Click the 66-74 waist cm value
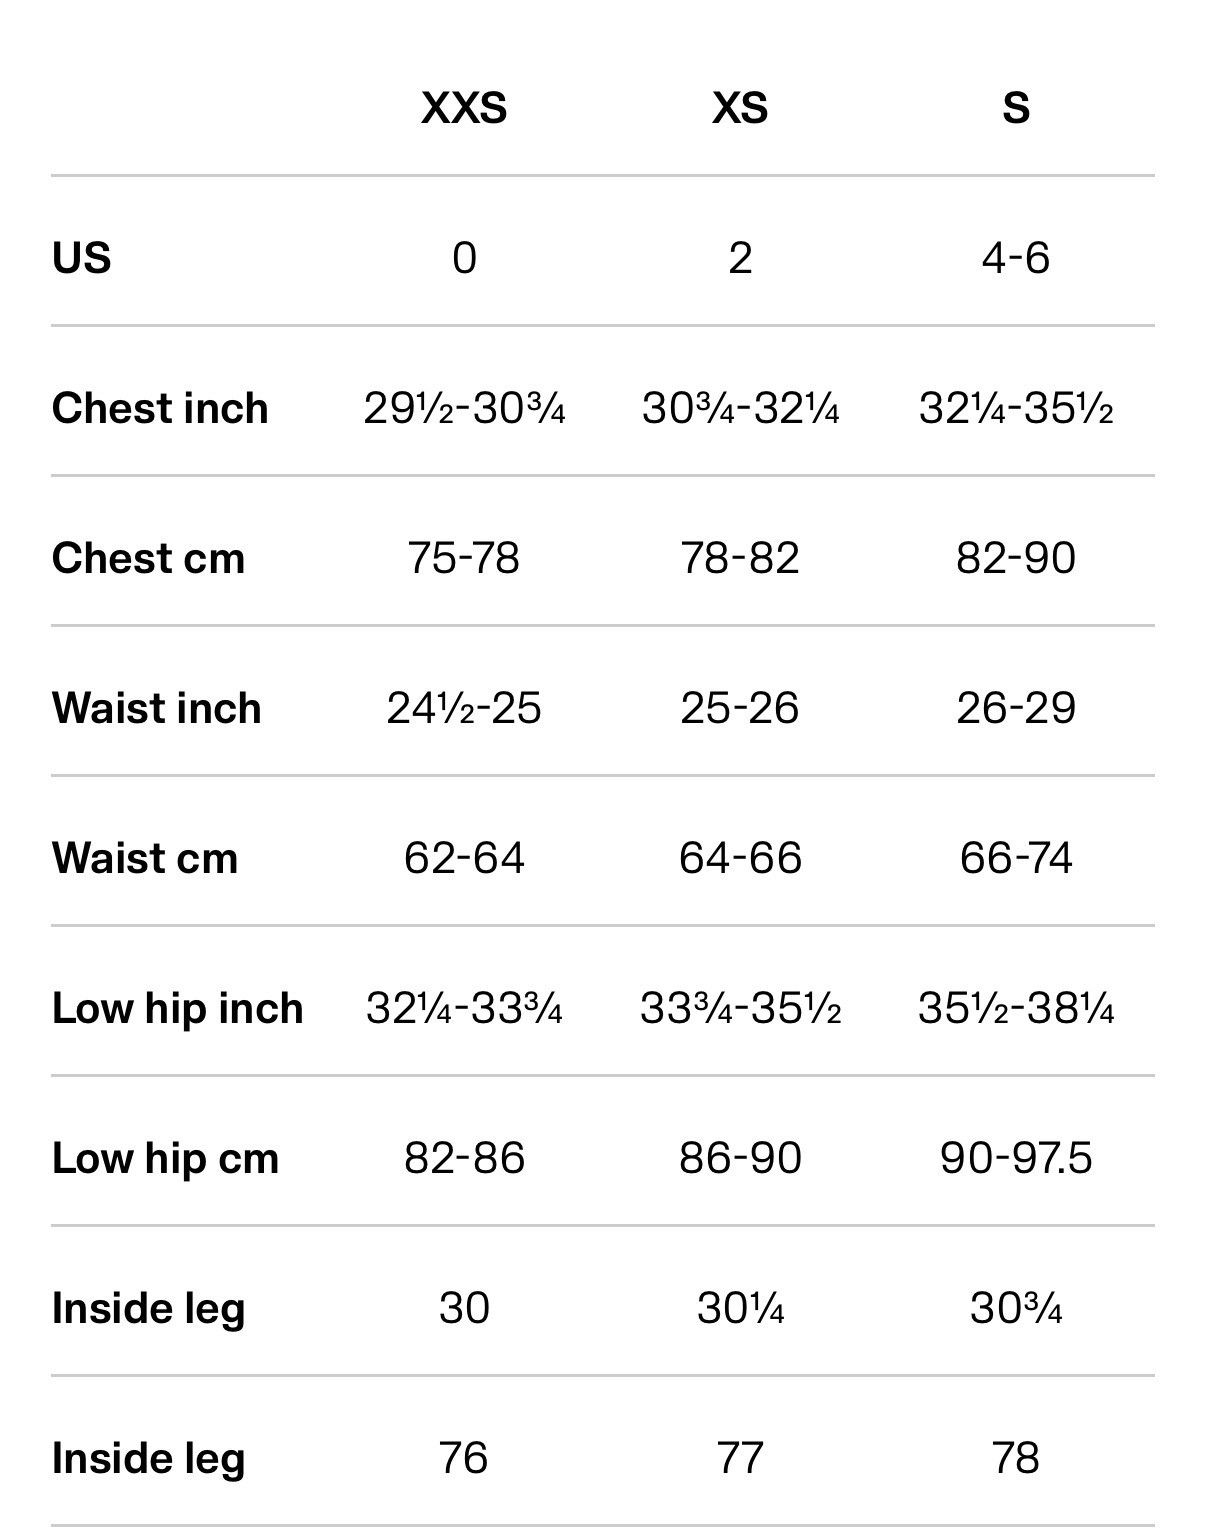1206x1532 pixels. pos(1016,858)
